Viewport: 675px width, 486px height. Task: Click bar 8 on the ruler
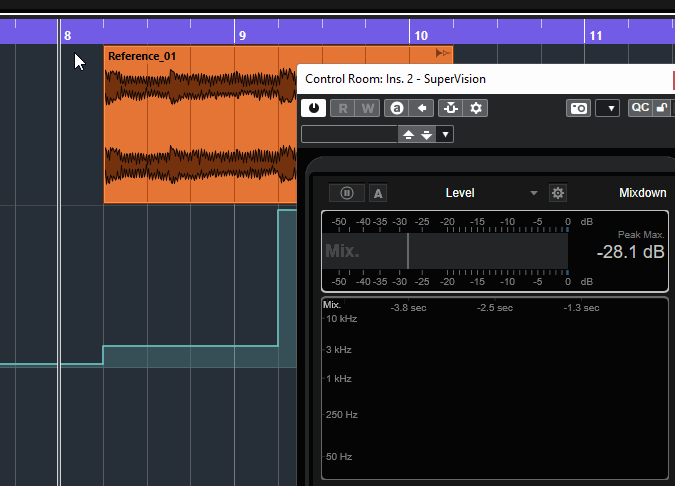(67, 36)
